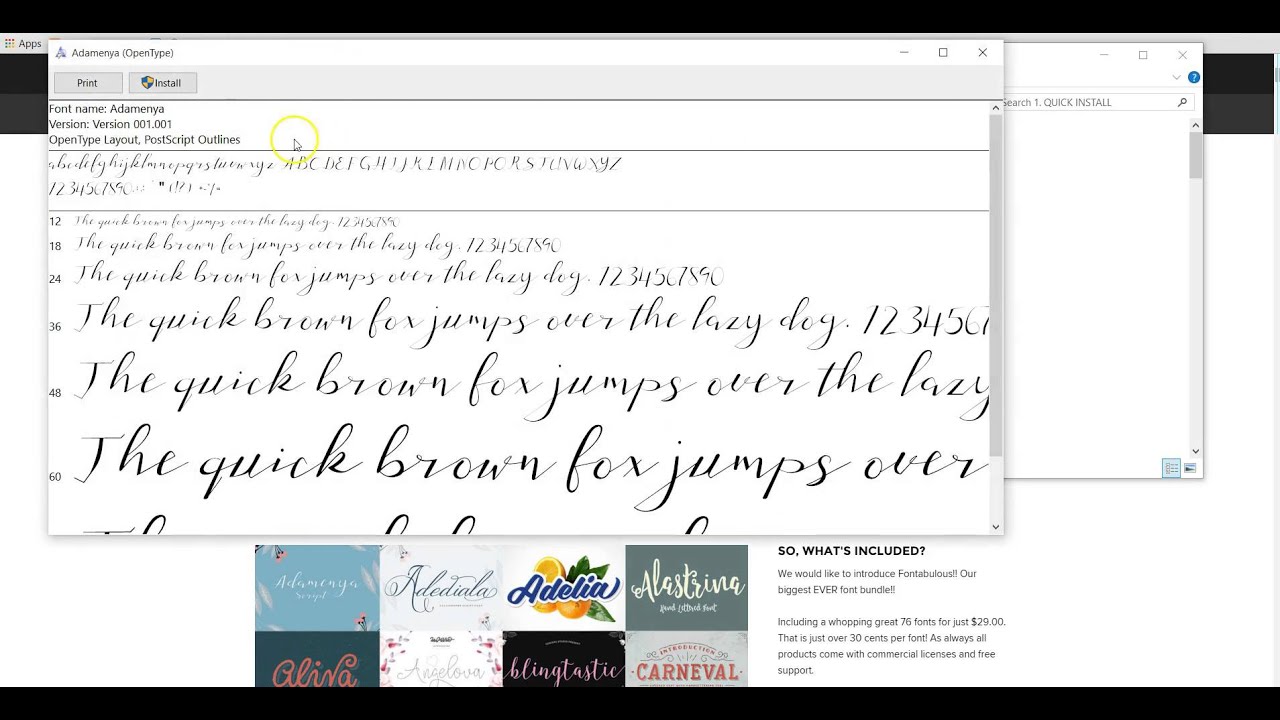The width and height of the screenshot is (1280, 720).
Task: Click the 'Font name: Adamenya' text
Action: (107, 109)
